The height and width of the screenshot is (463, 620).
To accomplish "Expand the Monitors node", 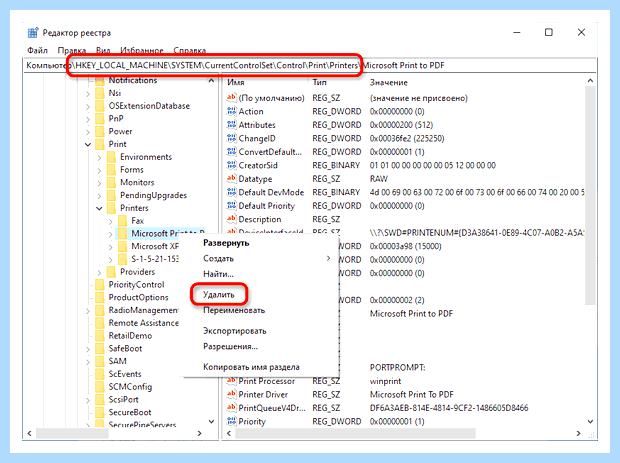I will coord(99,183).
